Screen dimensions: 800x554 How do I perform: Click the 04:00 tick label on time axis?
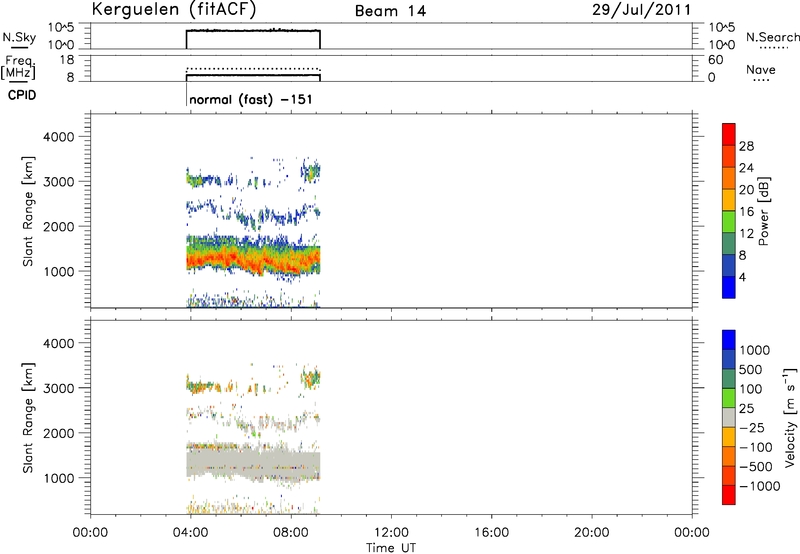(190, 533)
